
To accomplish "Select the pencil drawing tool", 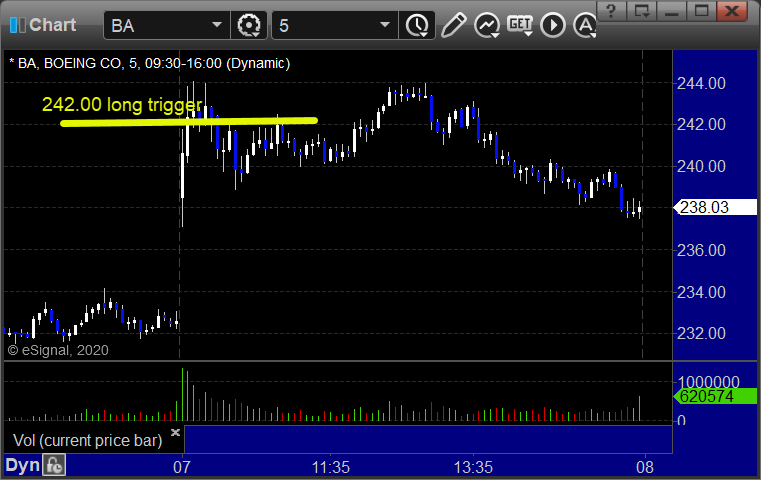I will 453,25.
